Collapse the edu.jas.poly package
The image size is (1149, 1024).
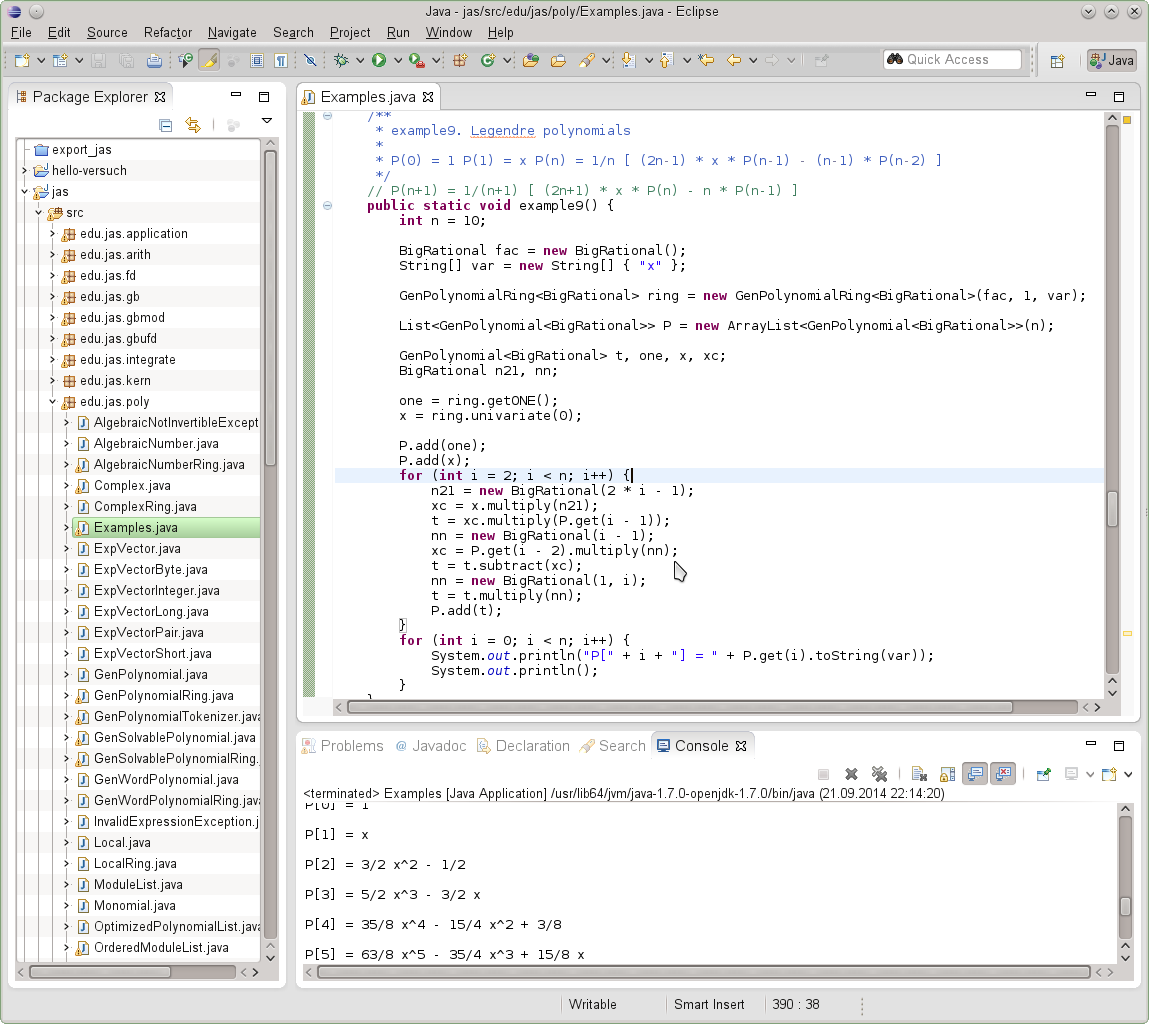pyautogui.click(x=53, y=402)
